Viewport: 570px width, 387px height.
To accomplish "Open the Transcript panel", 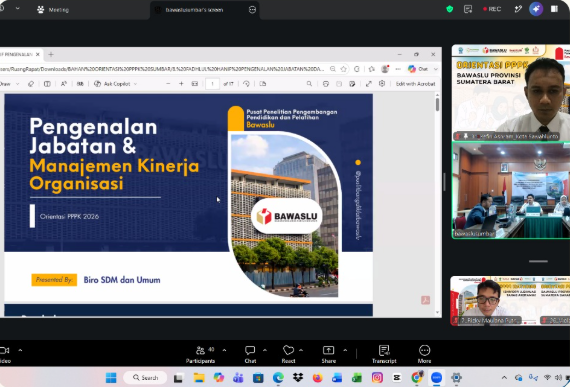I will [x=384, y=354].
